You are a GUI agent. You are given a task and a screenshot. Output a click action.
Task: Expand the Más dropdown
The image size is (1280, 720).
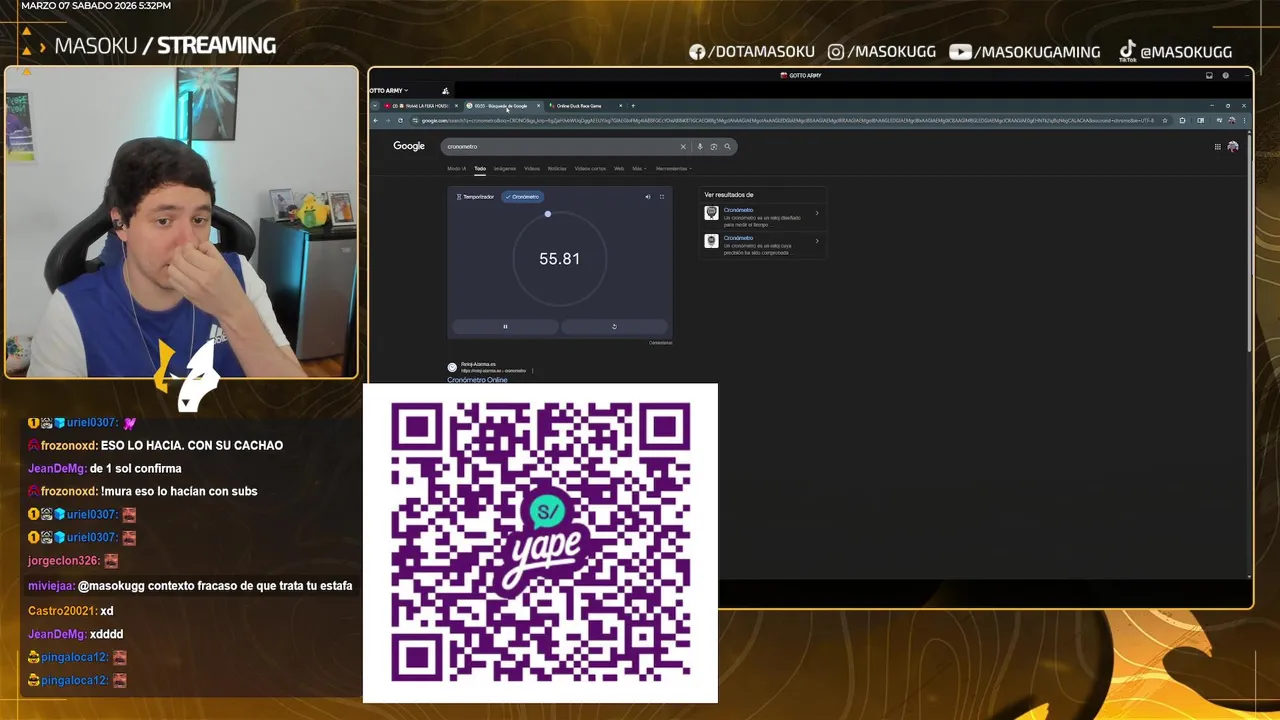638,168
